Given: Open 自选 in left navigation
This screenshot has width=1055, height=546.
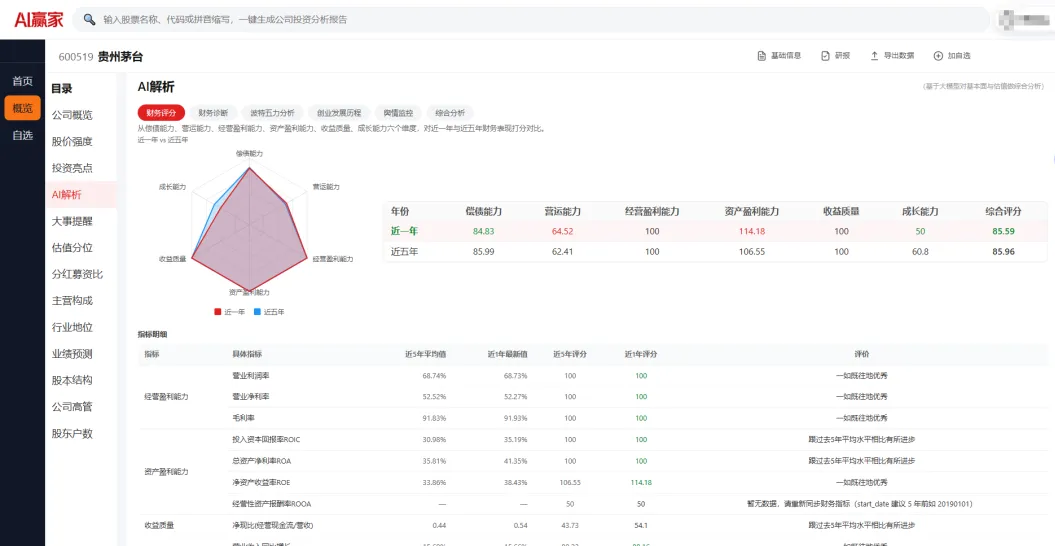Looking at the screenshot, I should pyautogui.click(x=22, y=135).
